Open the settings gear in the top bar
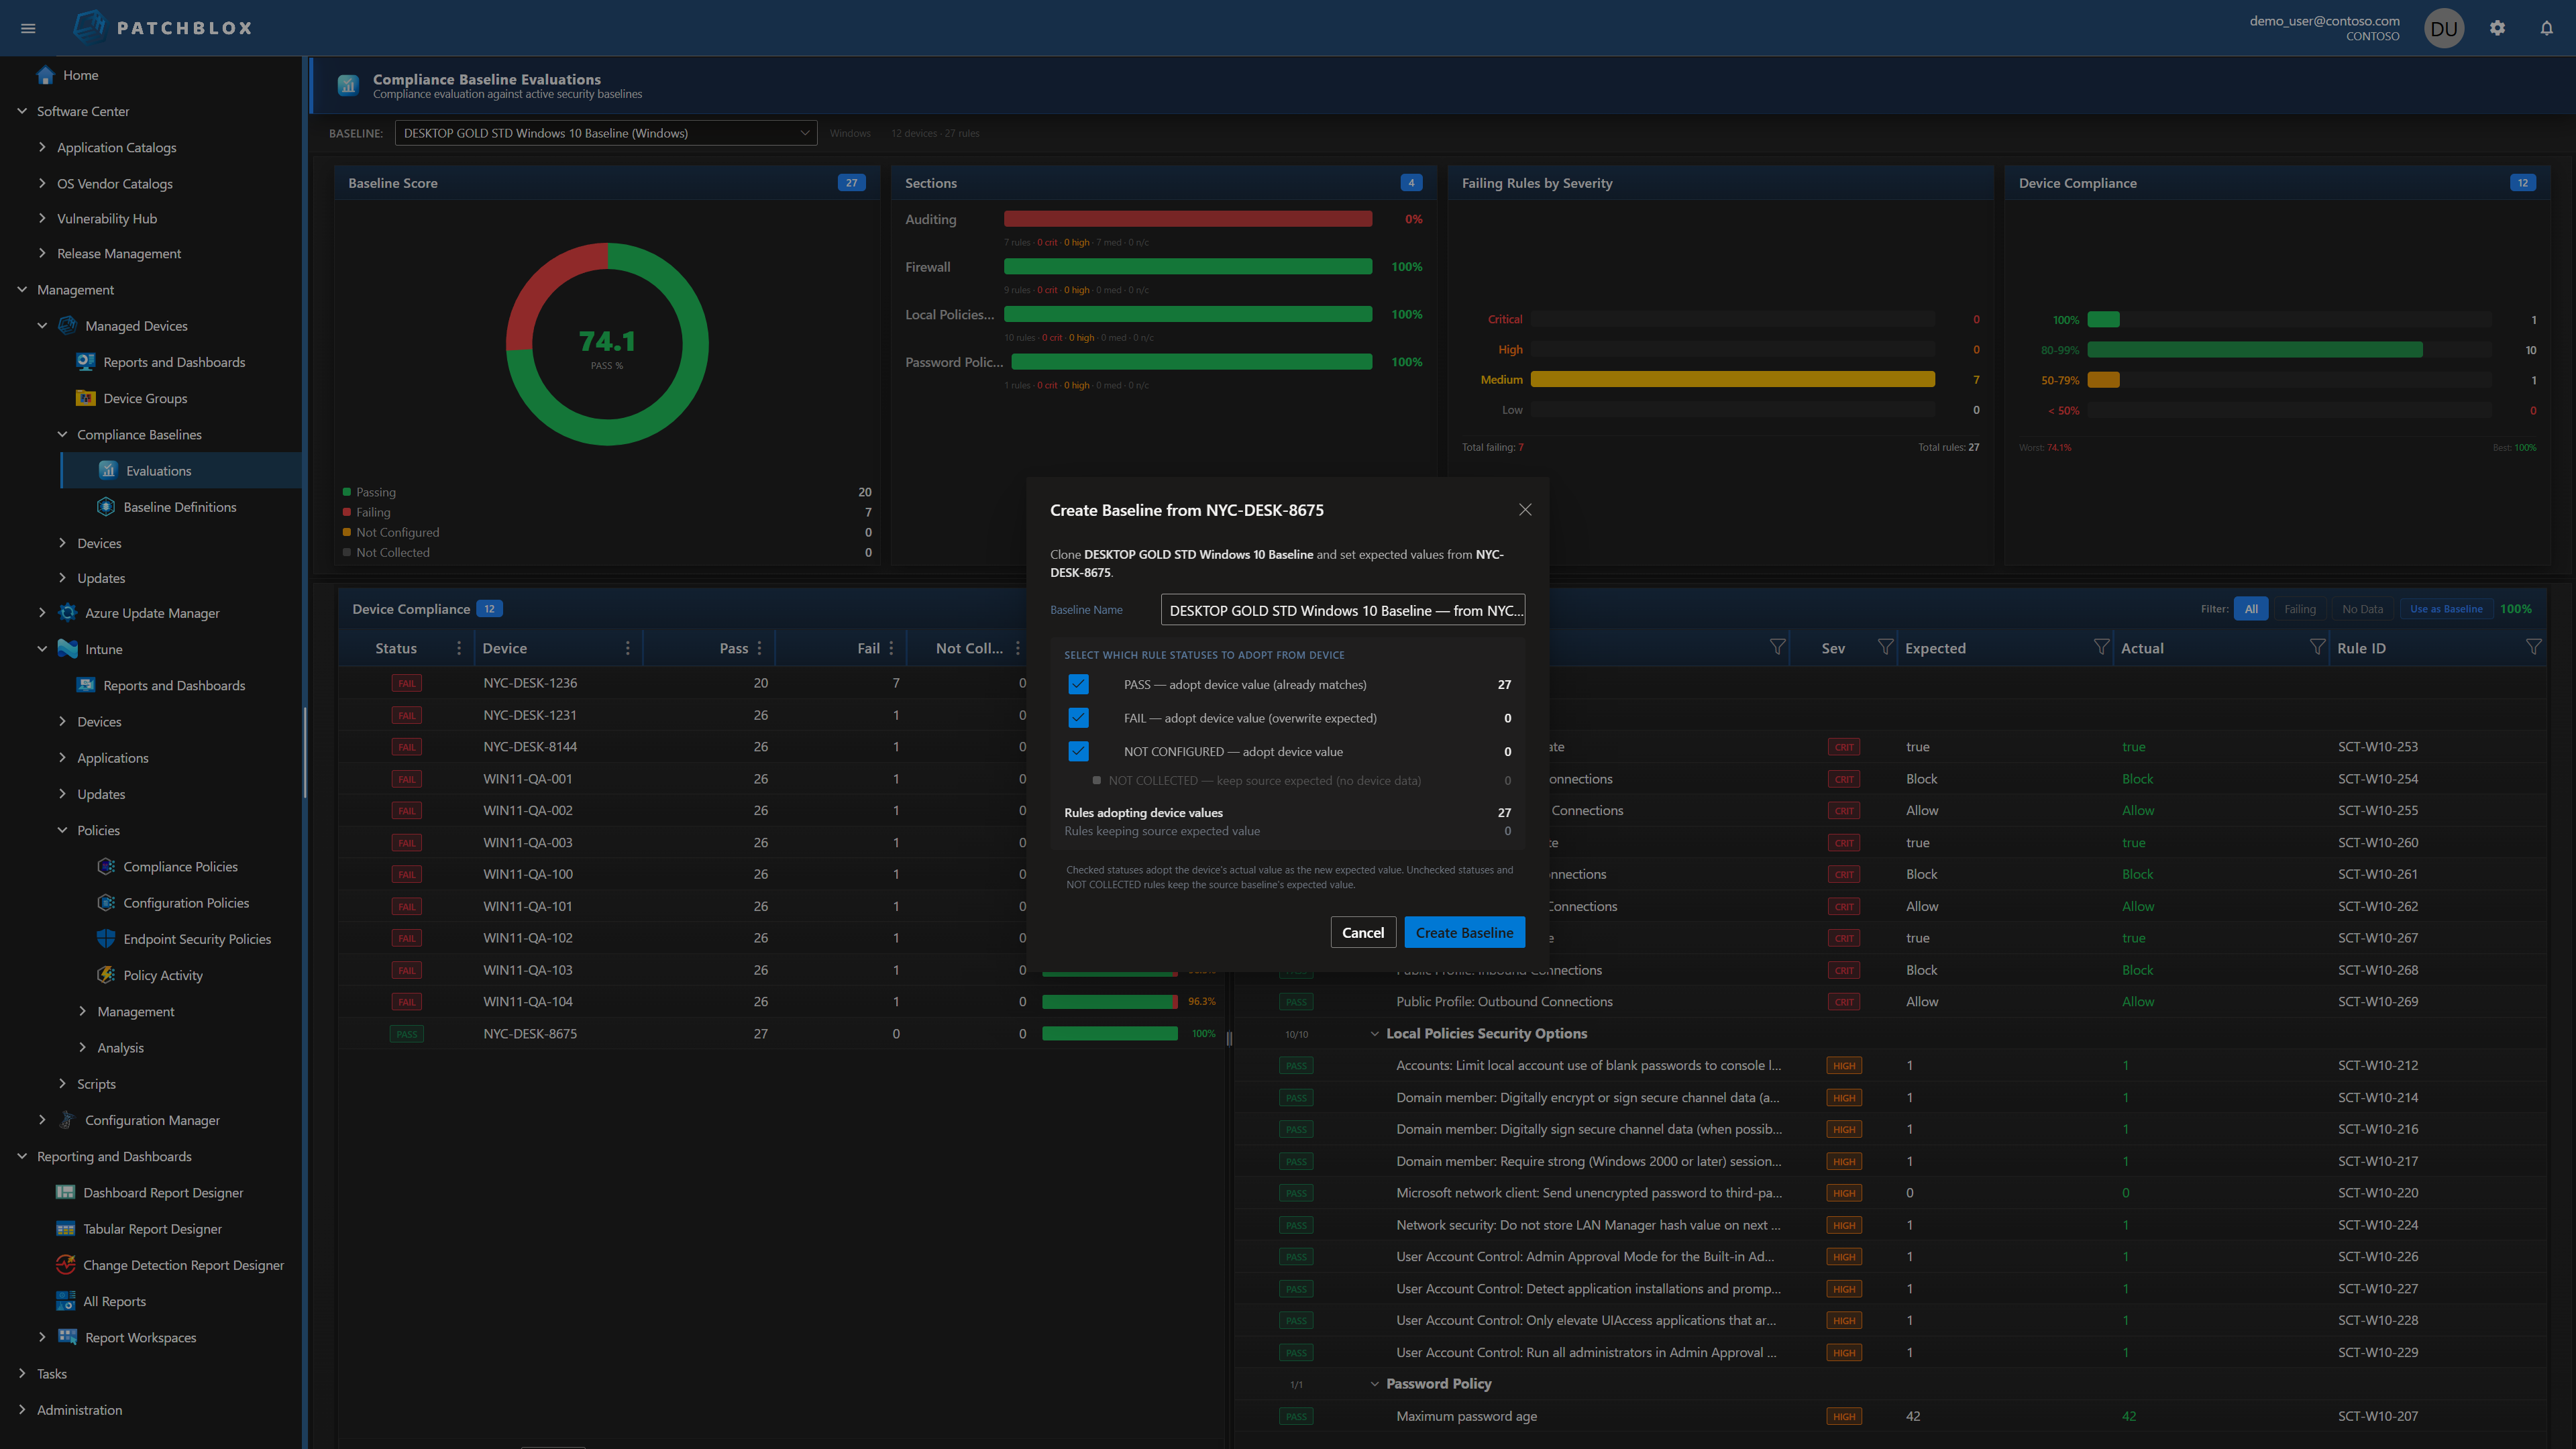Image resolution: width=2576 pixels, height=1449 pixels. tap(2497, 27)
